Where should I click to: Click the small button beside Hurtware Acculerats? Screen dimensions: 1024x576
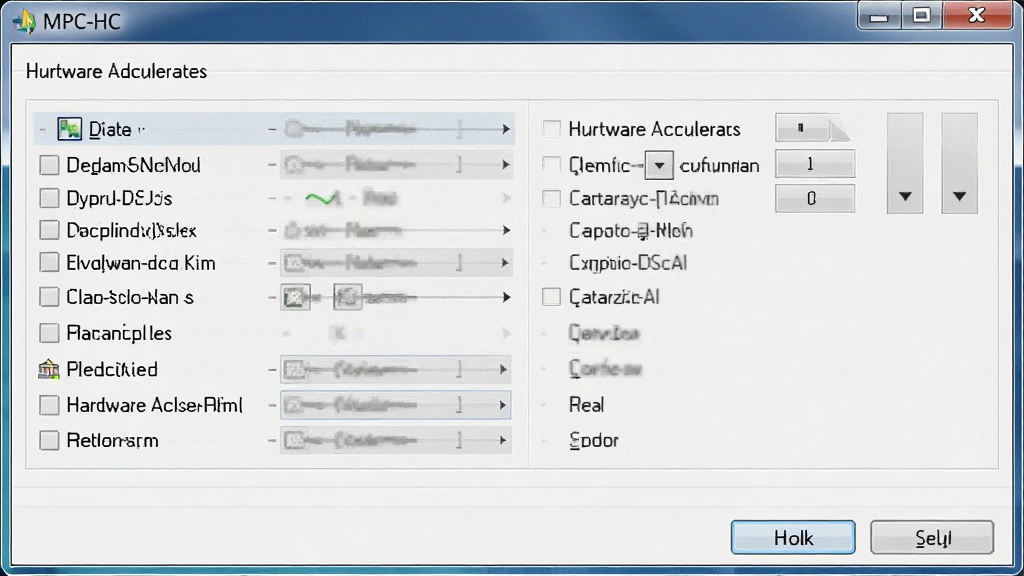pyautogui.click(x=813, y=128)
